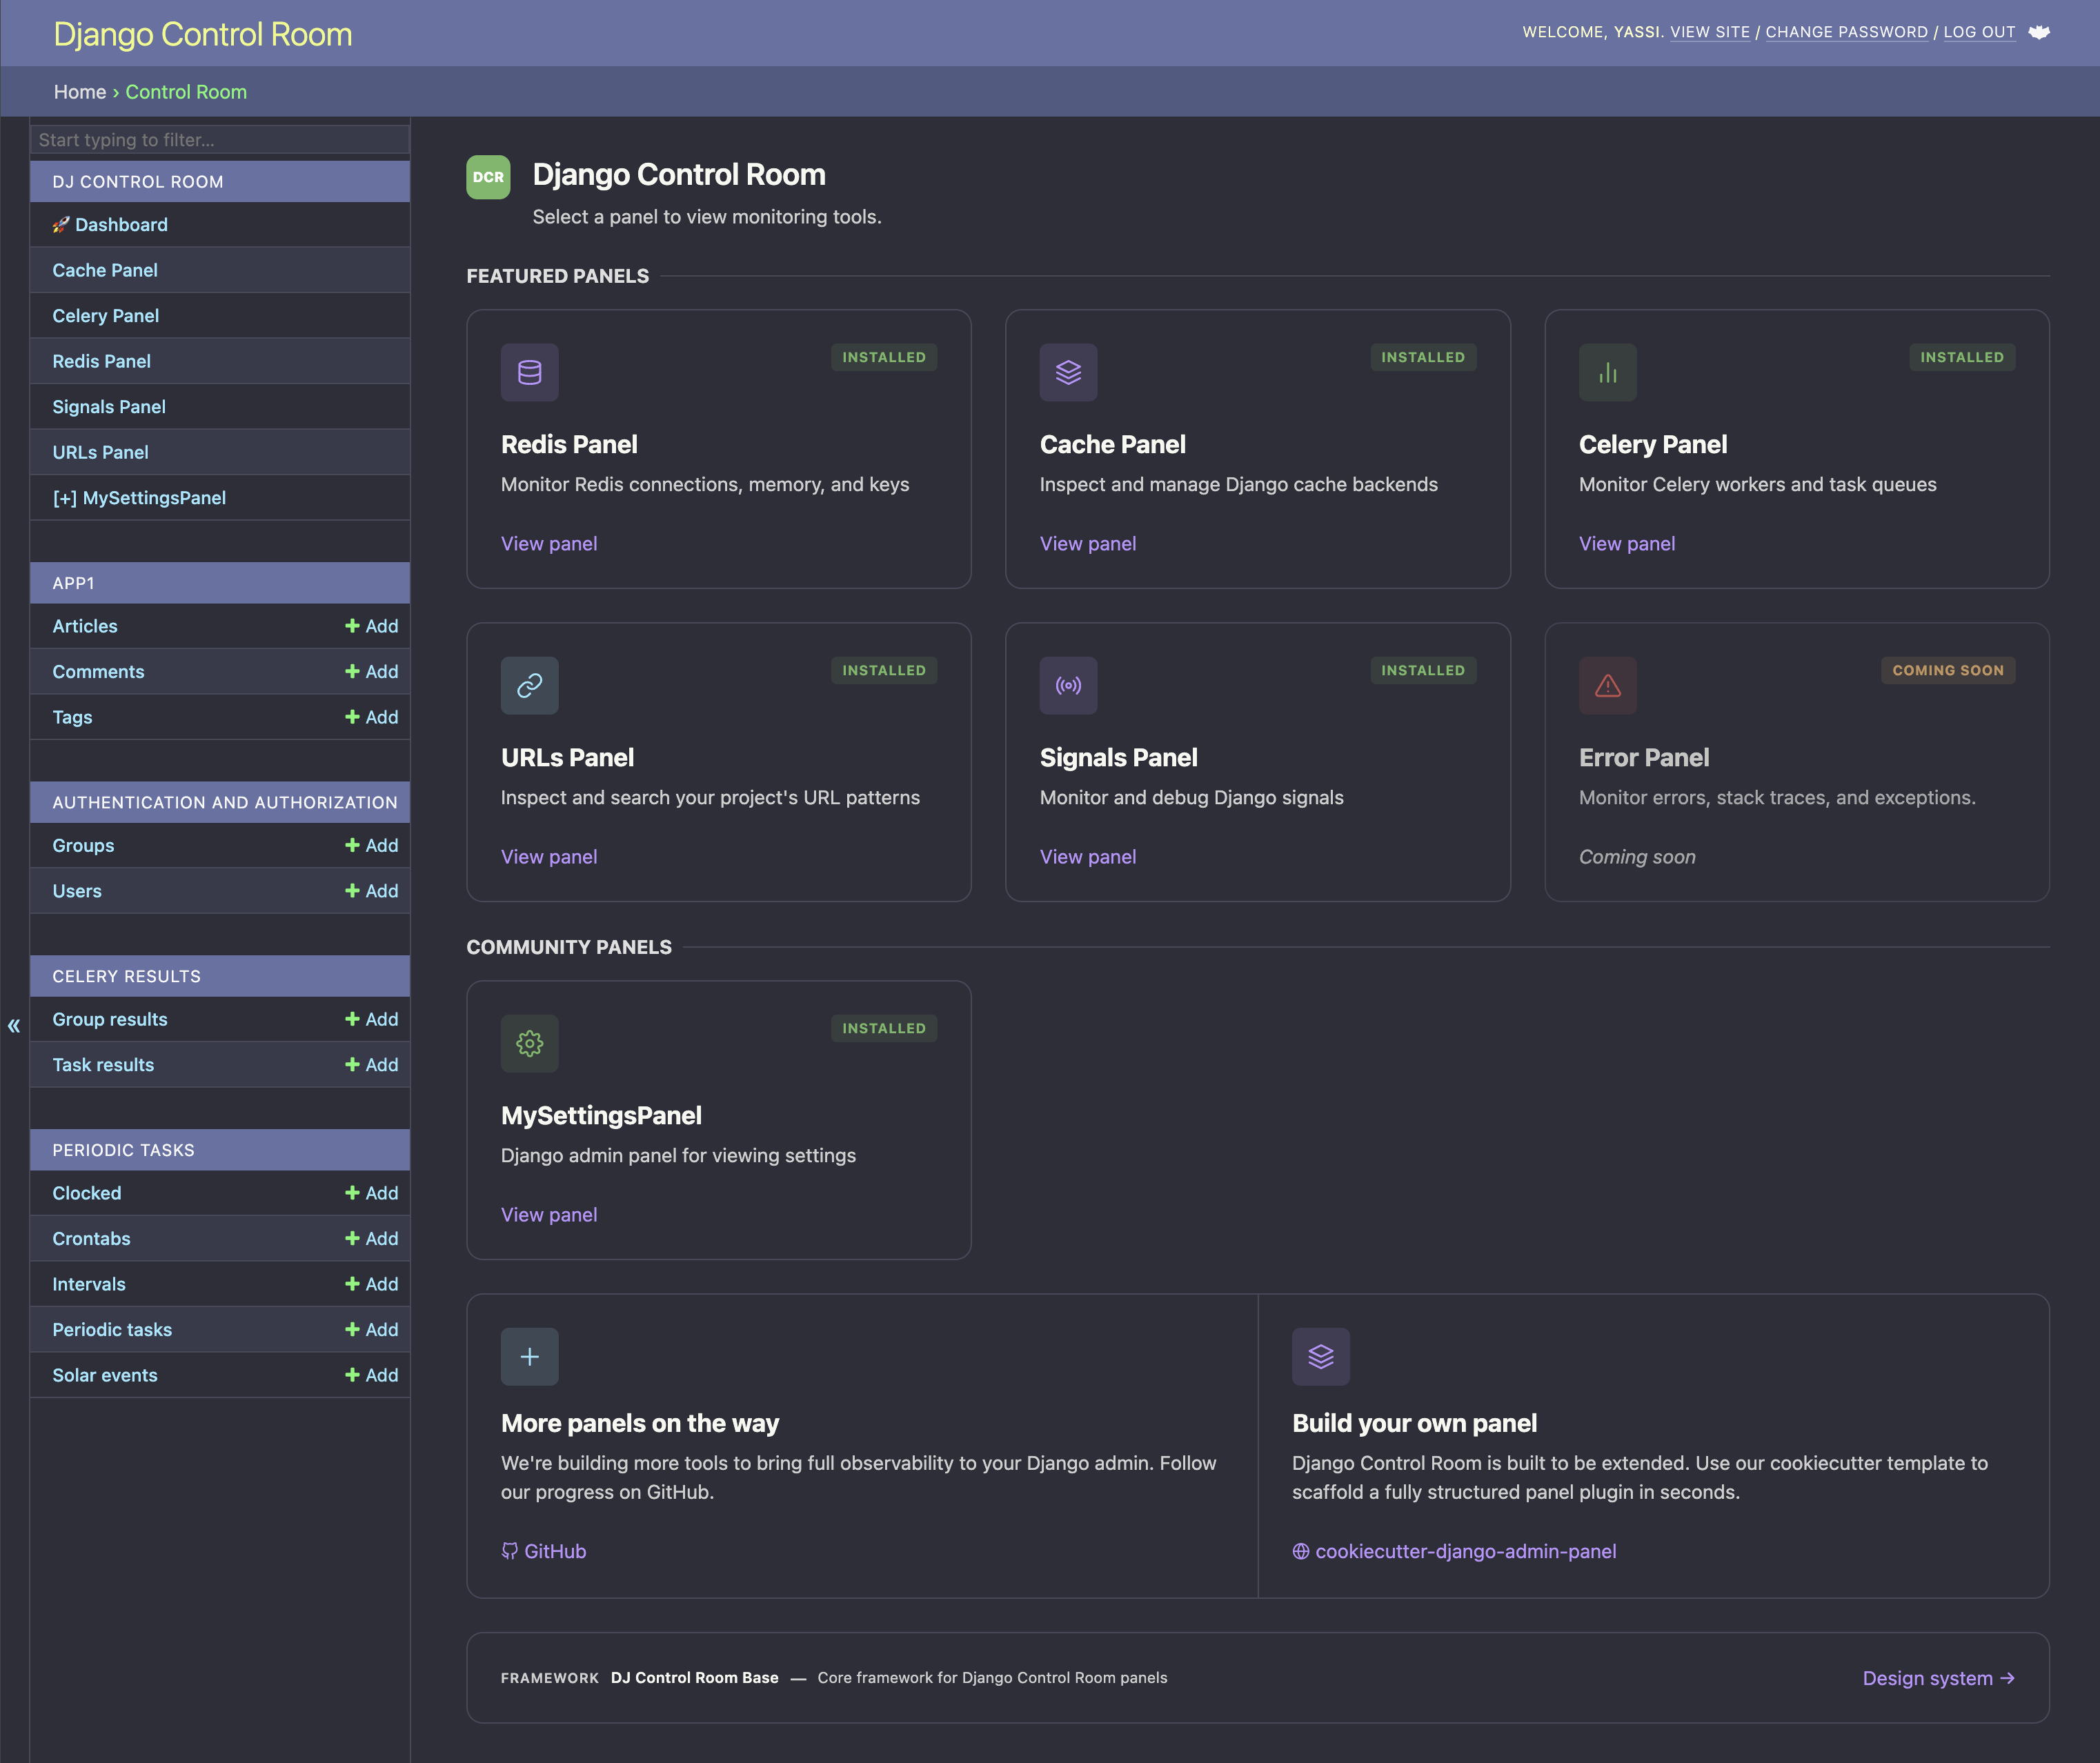Click CHANGE PASSWORD in the header
This screenshot has width=2100, height=1763.
(x=1846, y=32)
